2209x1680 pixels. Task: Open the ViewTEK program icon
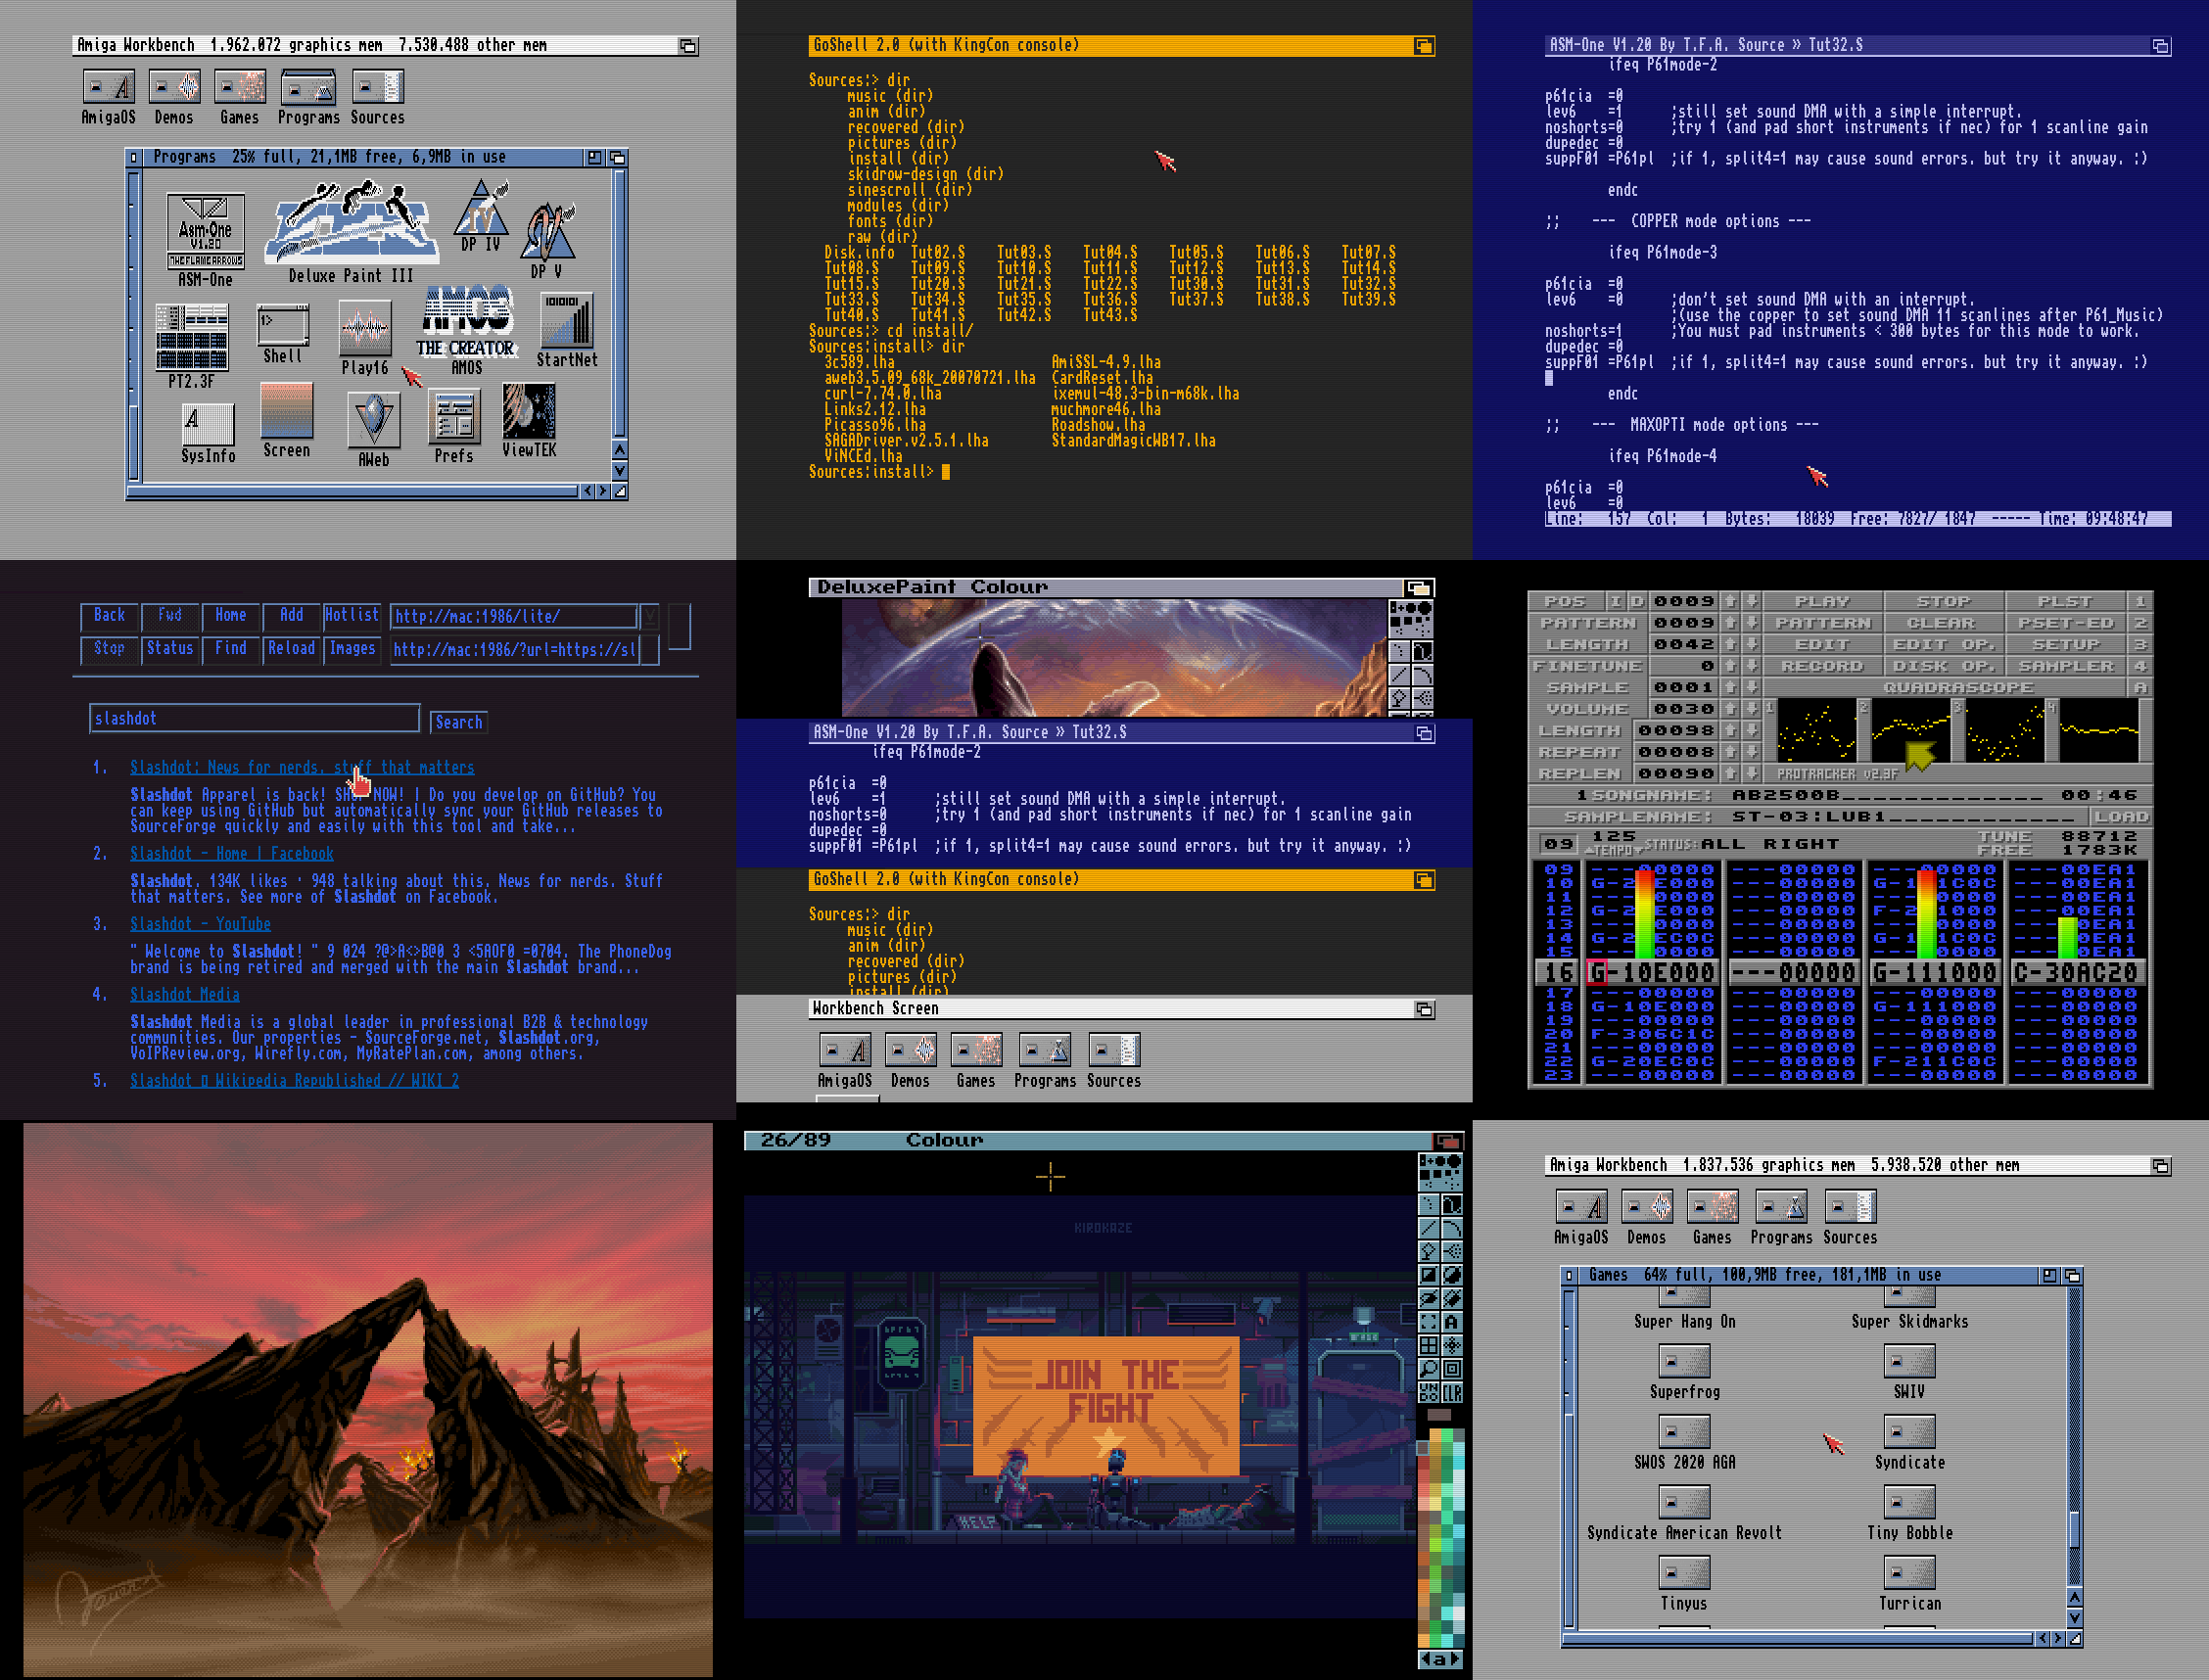pyautogui.click(x=529, y=412)
